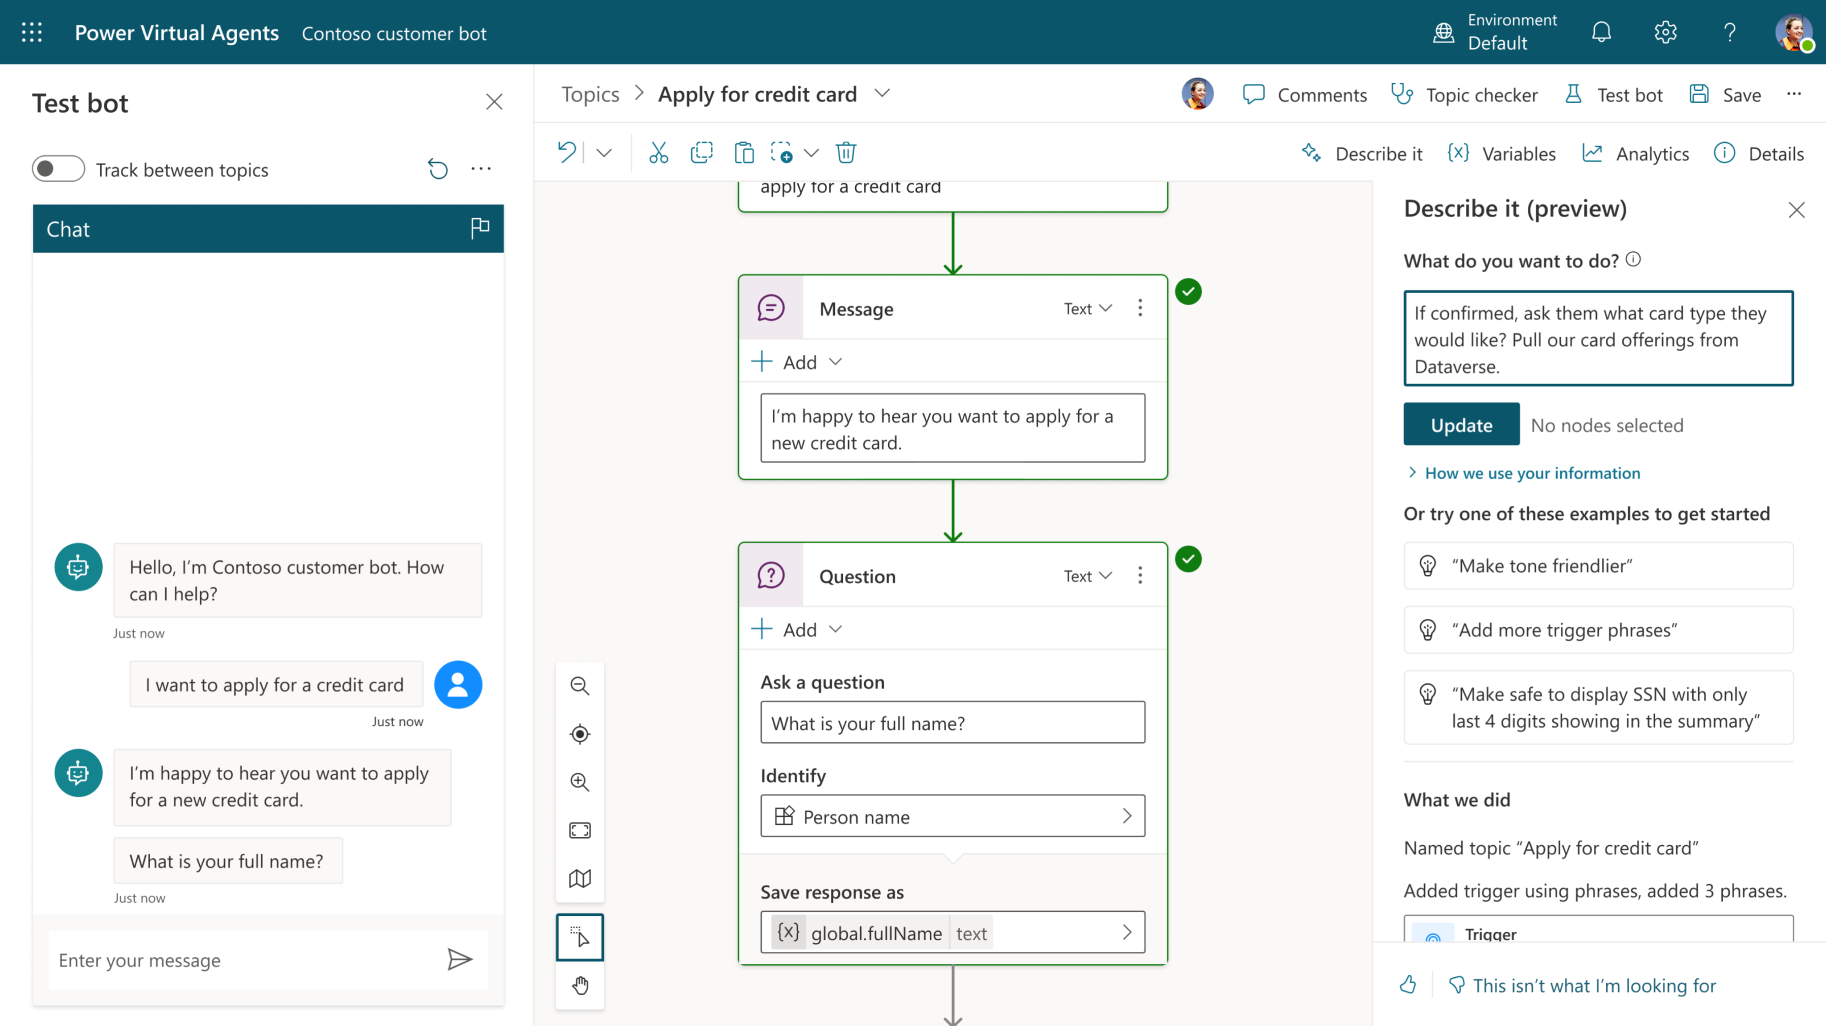Open the Variables panel
The image size is (1826, 1026).
(x=1501, y=153)
